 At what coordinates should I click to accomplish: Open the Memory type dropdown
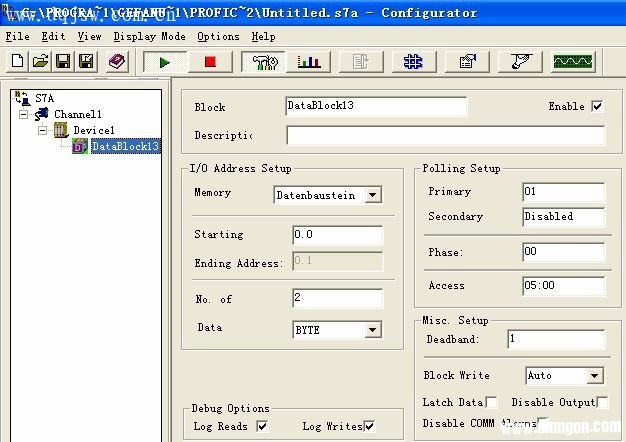(x=373, y=196)
